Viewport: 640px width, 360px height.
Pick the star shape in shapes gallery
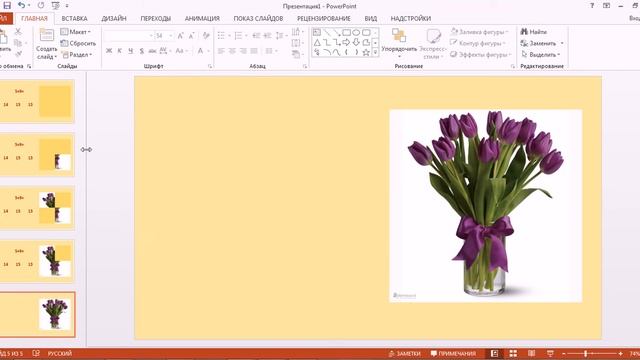[366, 52]
